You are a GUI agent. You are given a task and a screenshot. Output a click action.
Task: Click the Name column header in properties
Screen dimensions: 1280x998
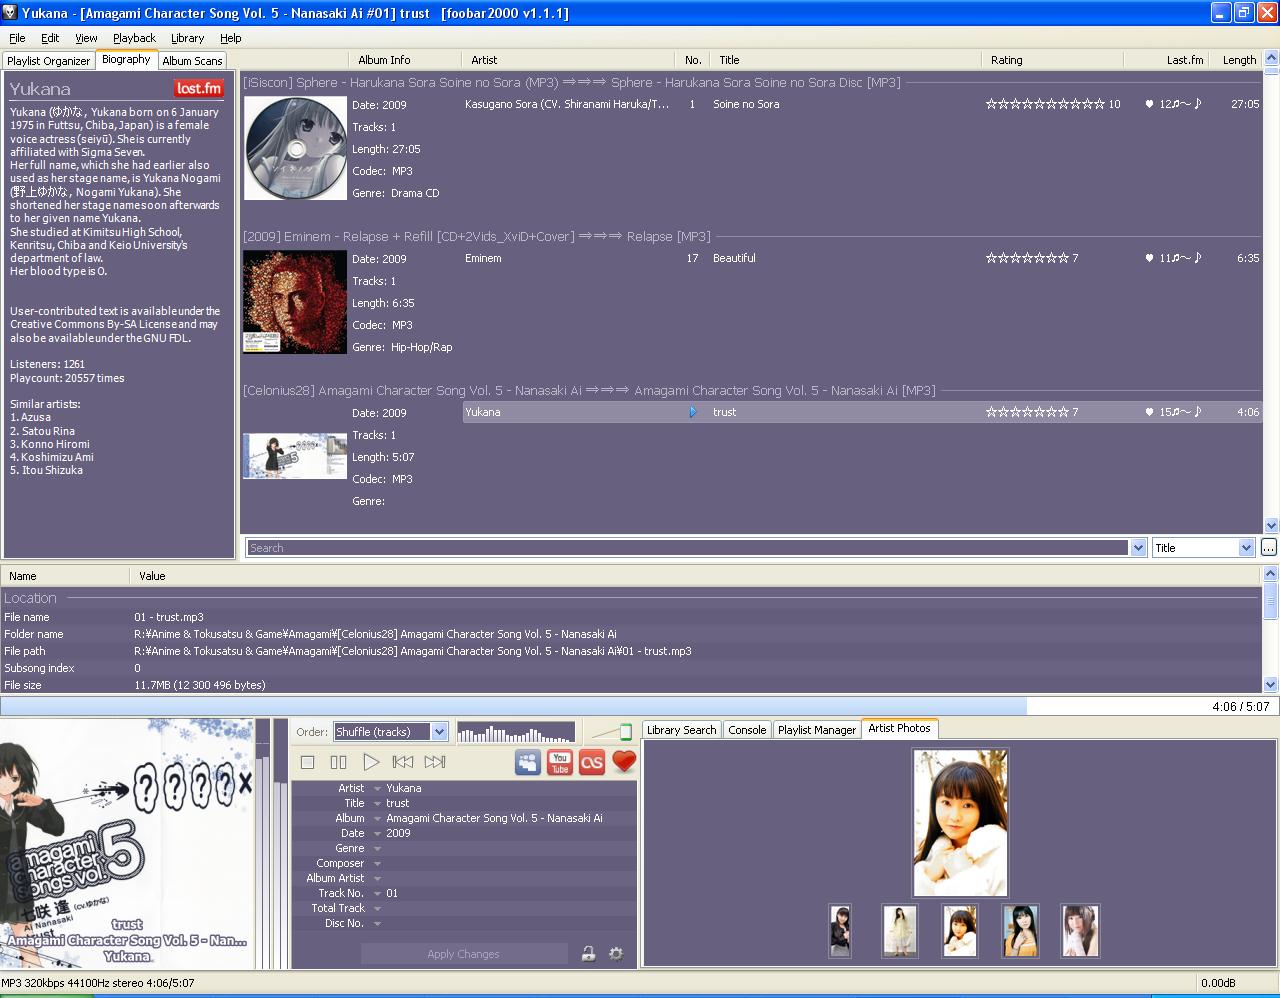(65, 576)
